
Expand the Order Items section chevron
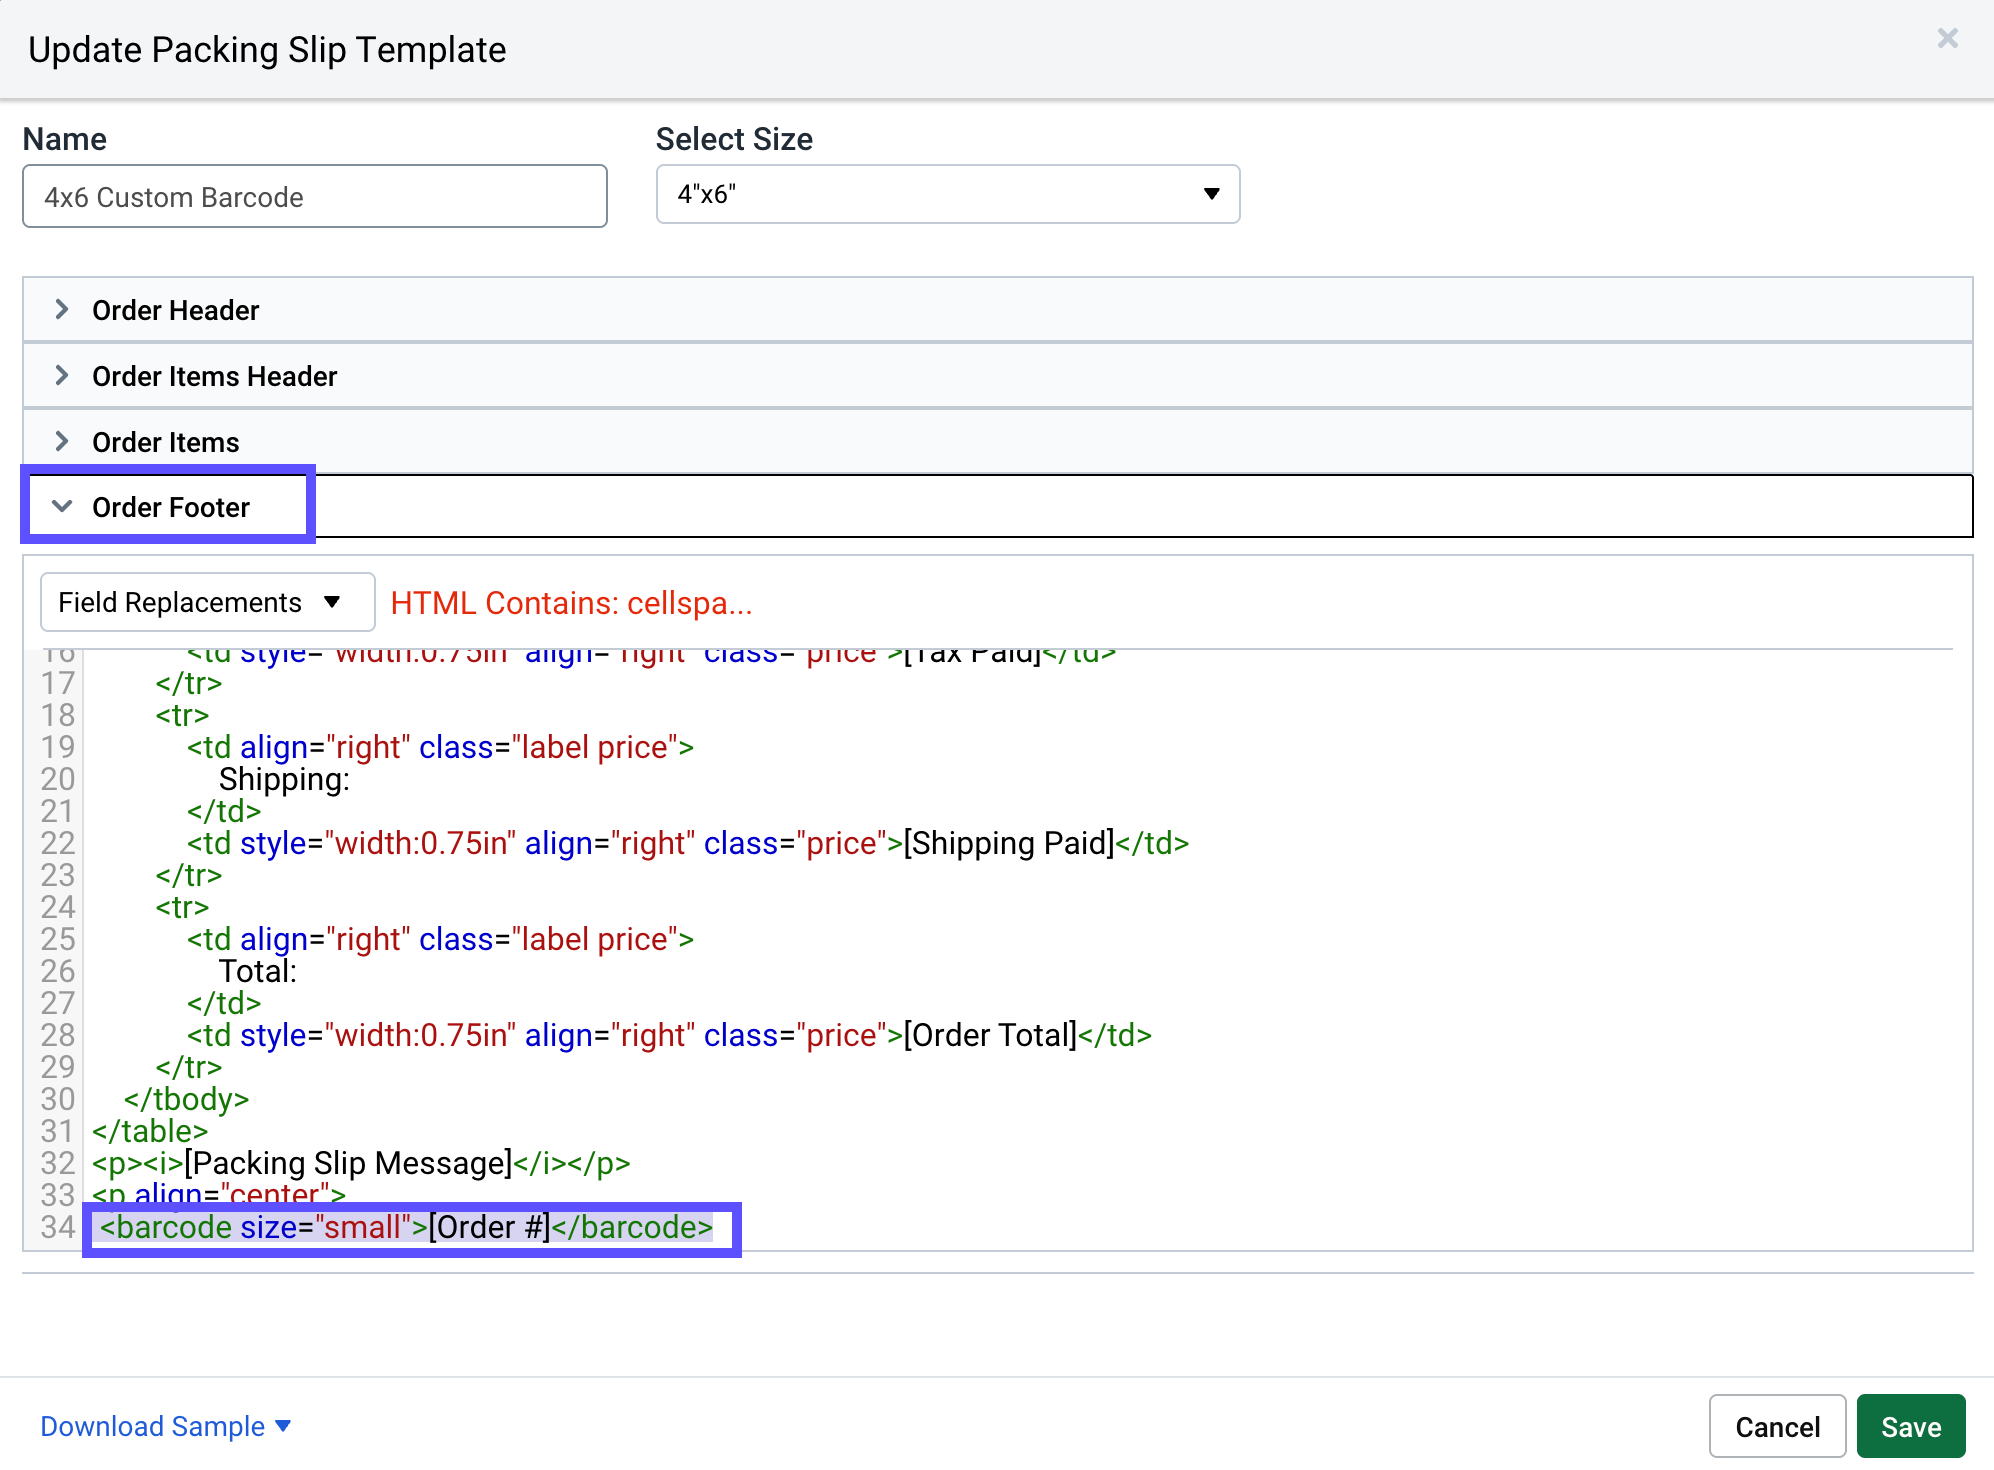[62, 441]
